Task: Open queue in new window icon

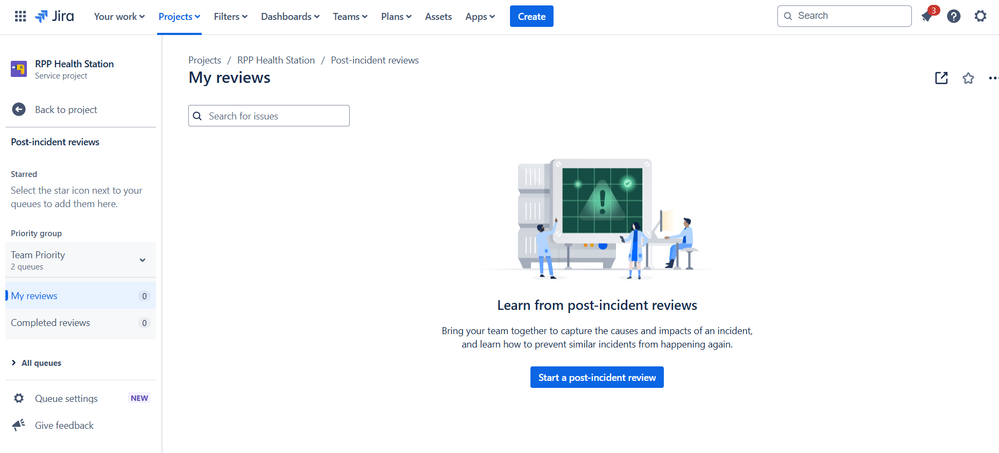Action: 941,78
